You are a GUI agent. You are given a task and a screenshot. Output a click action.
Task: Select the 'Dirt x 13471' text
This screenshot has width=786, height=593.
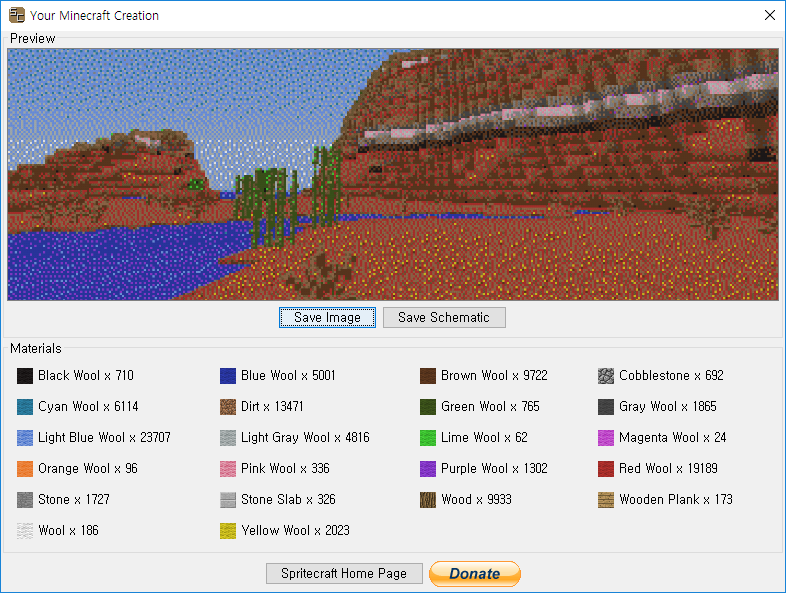click(x=272, y=407)
